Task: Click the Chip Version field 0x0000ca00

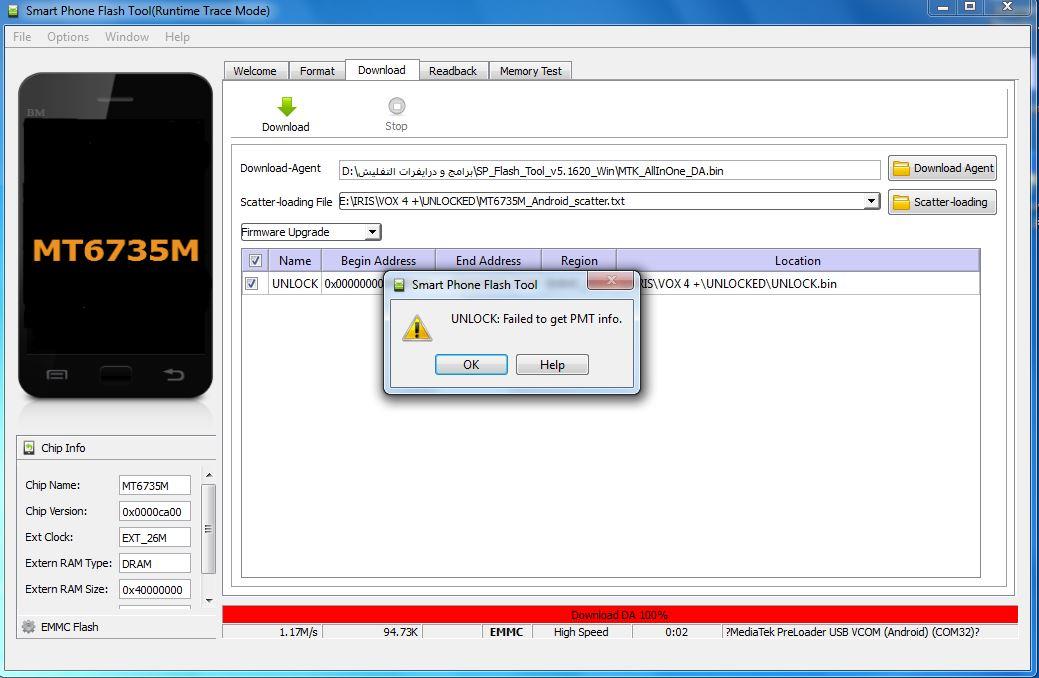Action: 154,512
